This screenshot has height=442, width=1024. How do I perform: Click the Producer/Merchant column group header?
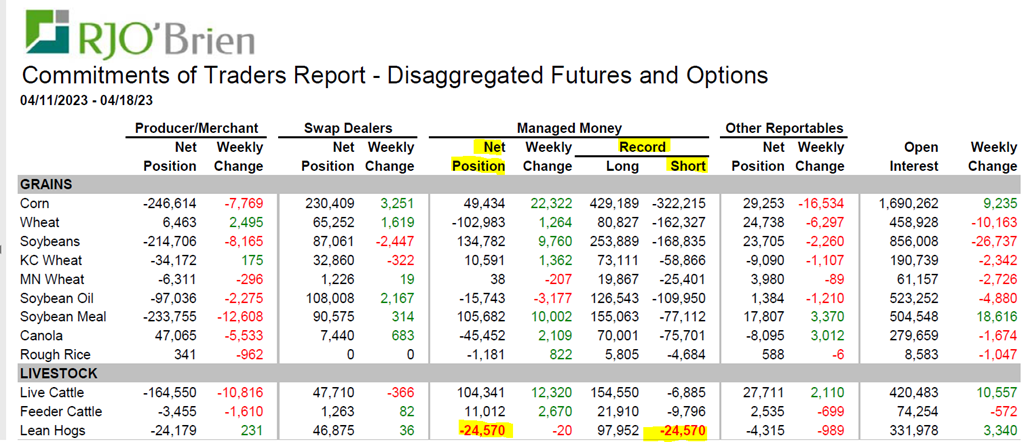click(x=198, y=128)
